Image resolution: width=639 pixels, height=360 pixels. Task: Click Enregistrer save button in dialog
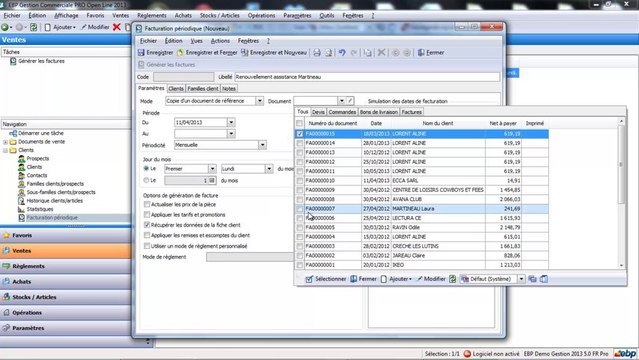(155, 53)
